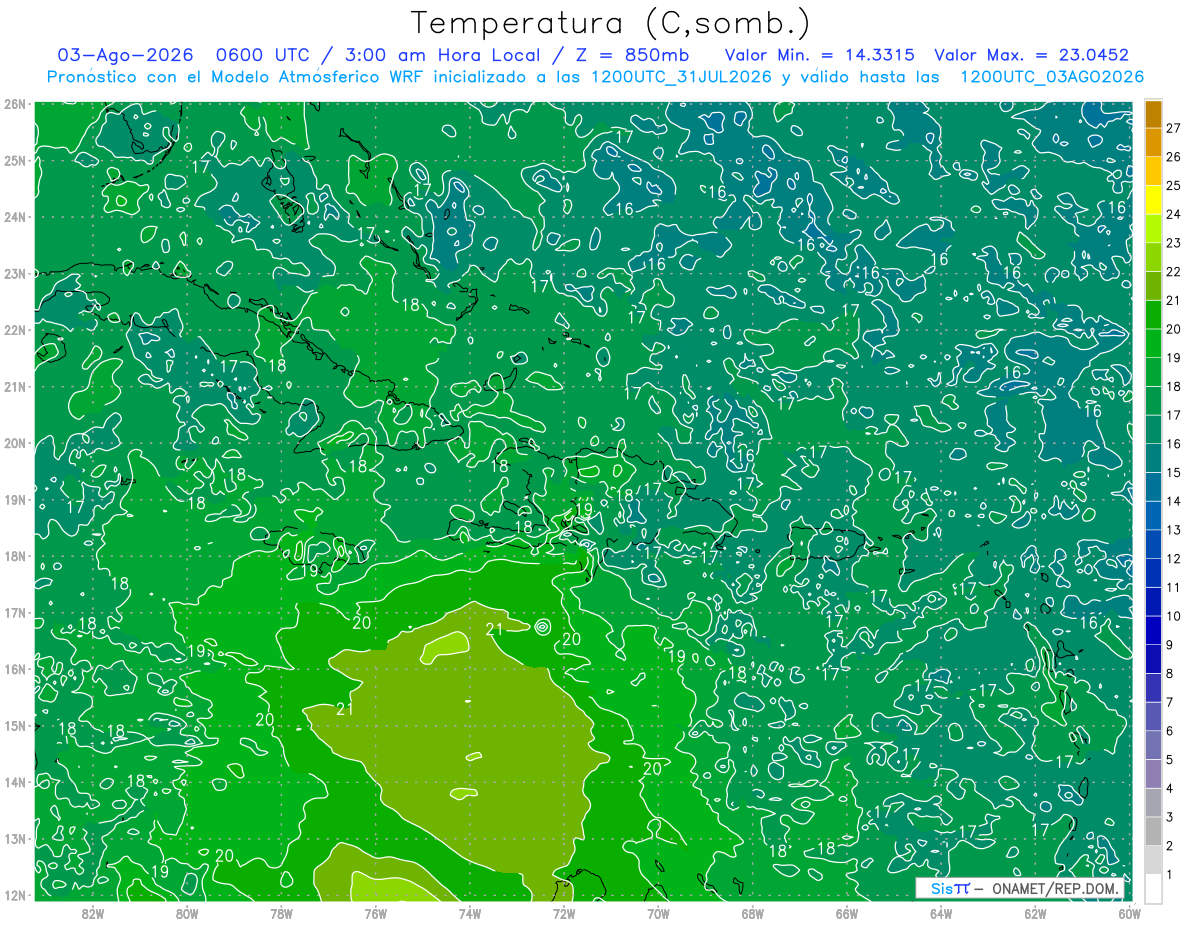
Task: Click the 18N latitude axis label
Action: tap(15, 556)
